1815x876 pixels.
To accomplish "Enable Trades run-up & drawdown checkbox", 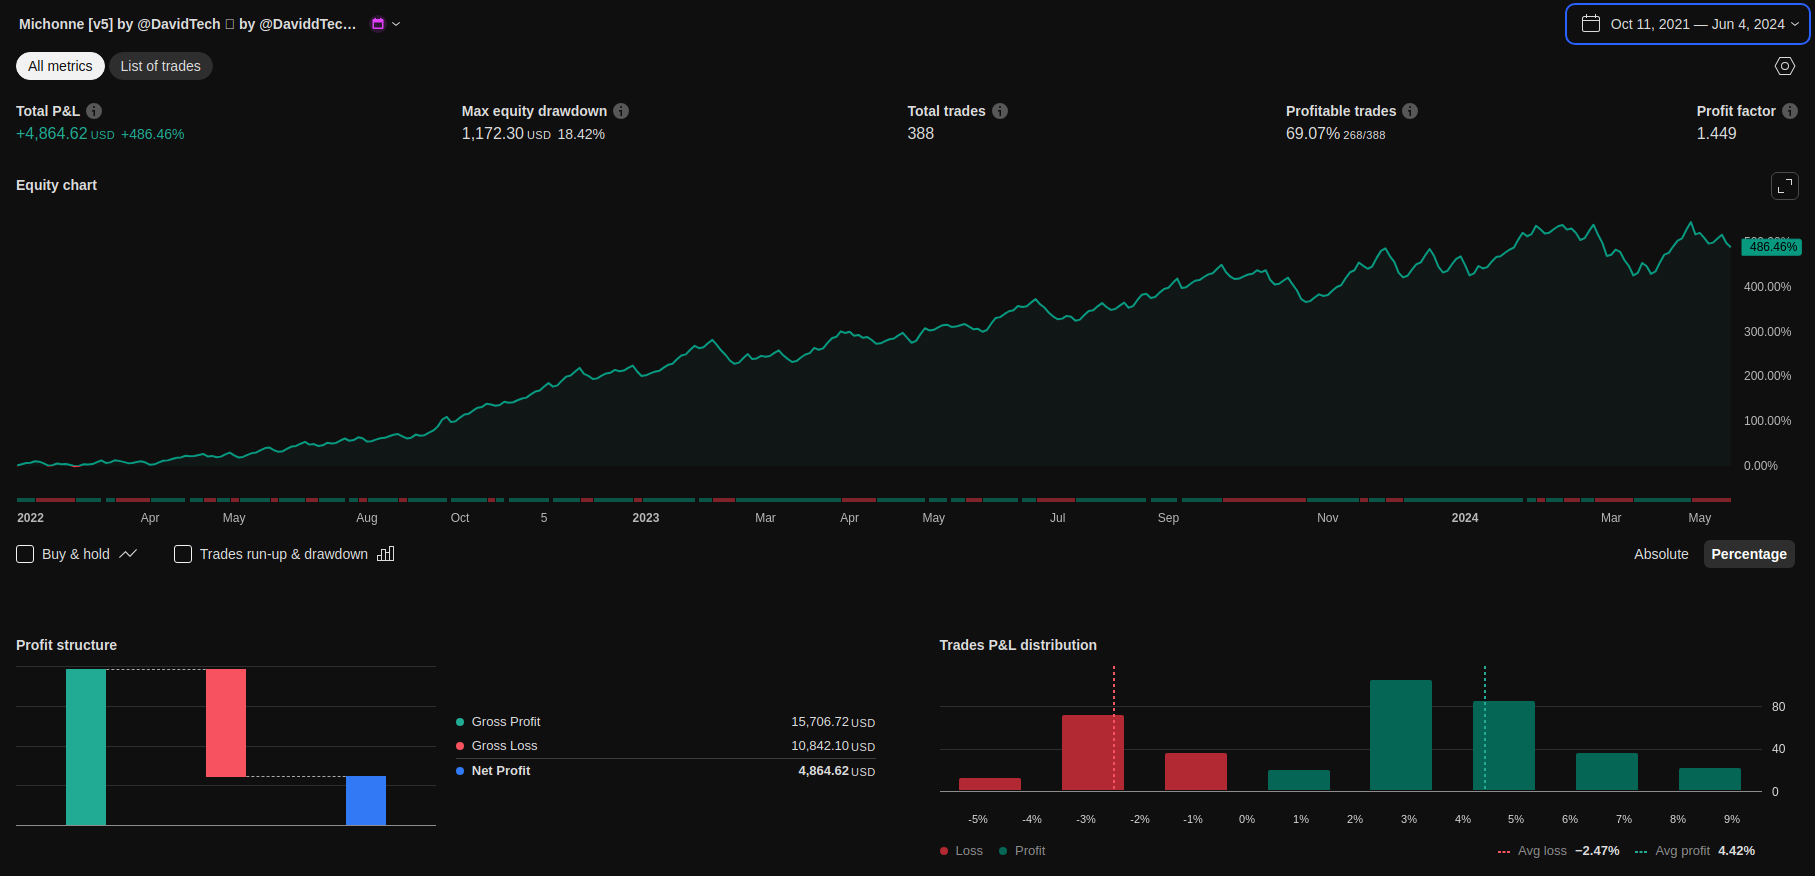I will [x=183, y=554].
